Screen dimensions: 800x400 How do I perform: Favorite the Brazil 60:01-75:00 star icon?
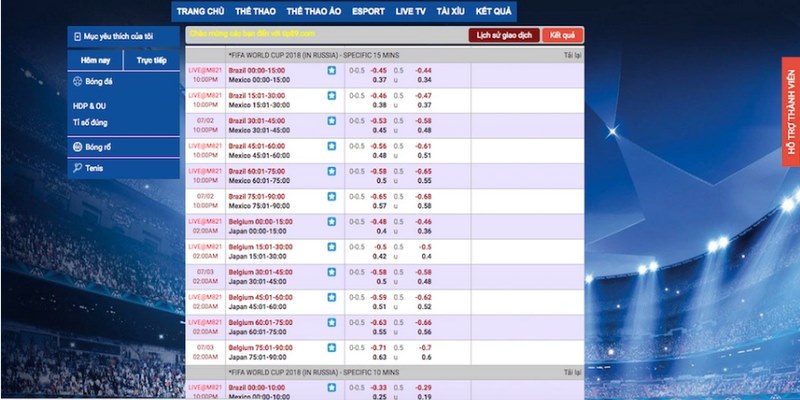click(332, 171)
